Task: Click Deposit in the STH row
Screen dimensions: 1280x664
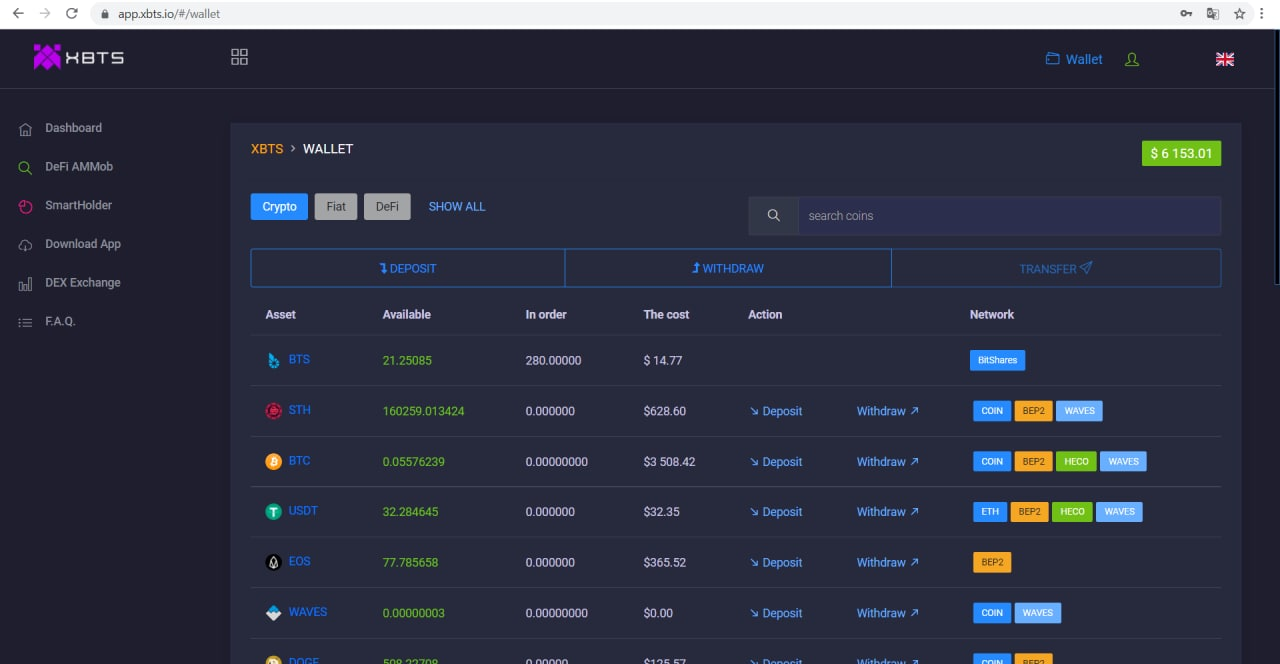Action: point(775,411)
